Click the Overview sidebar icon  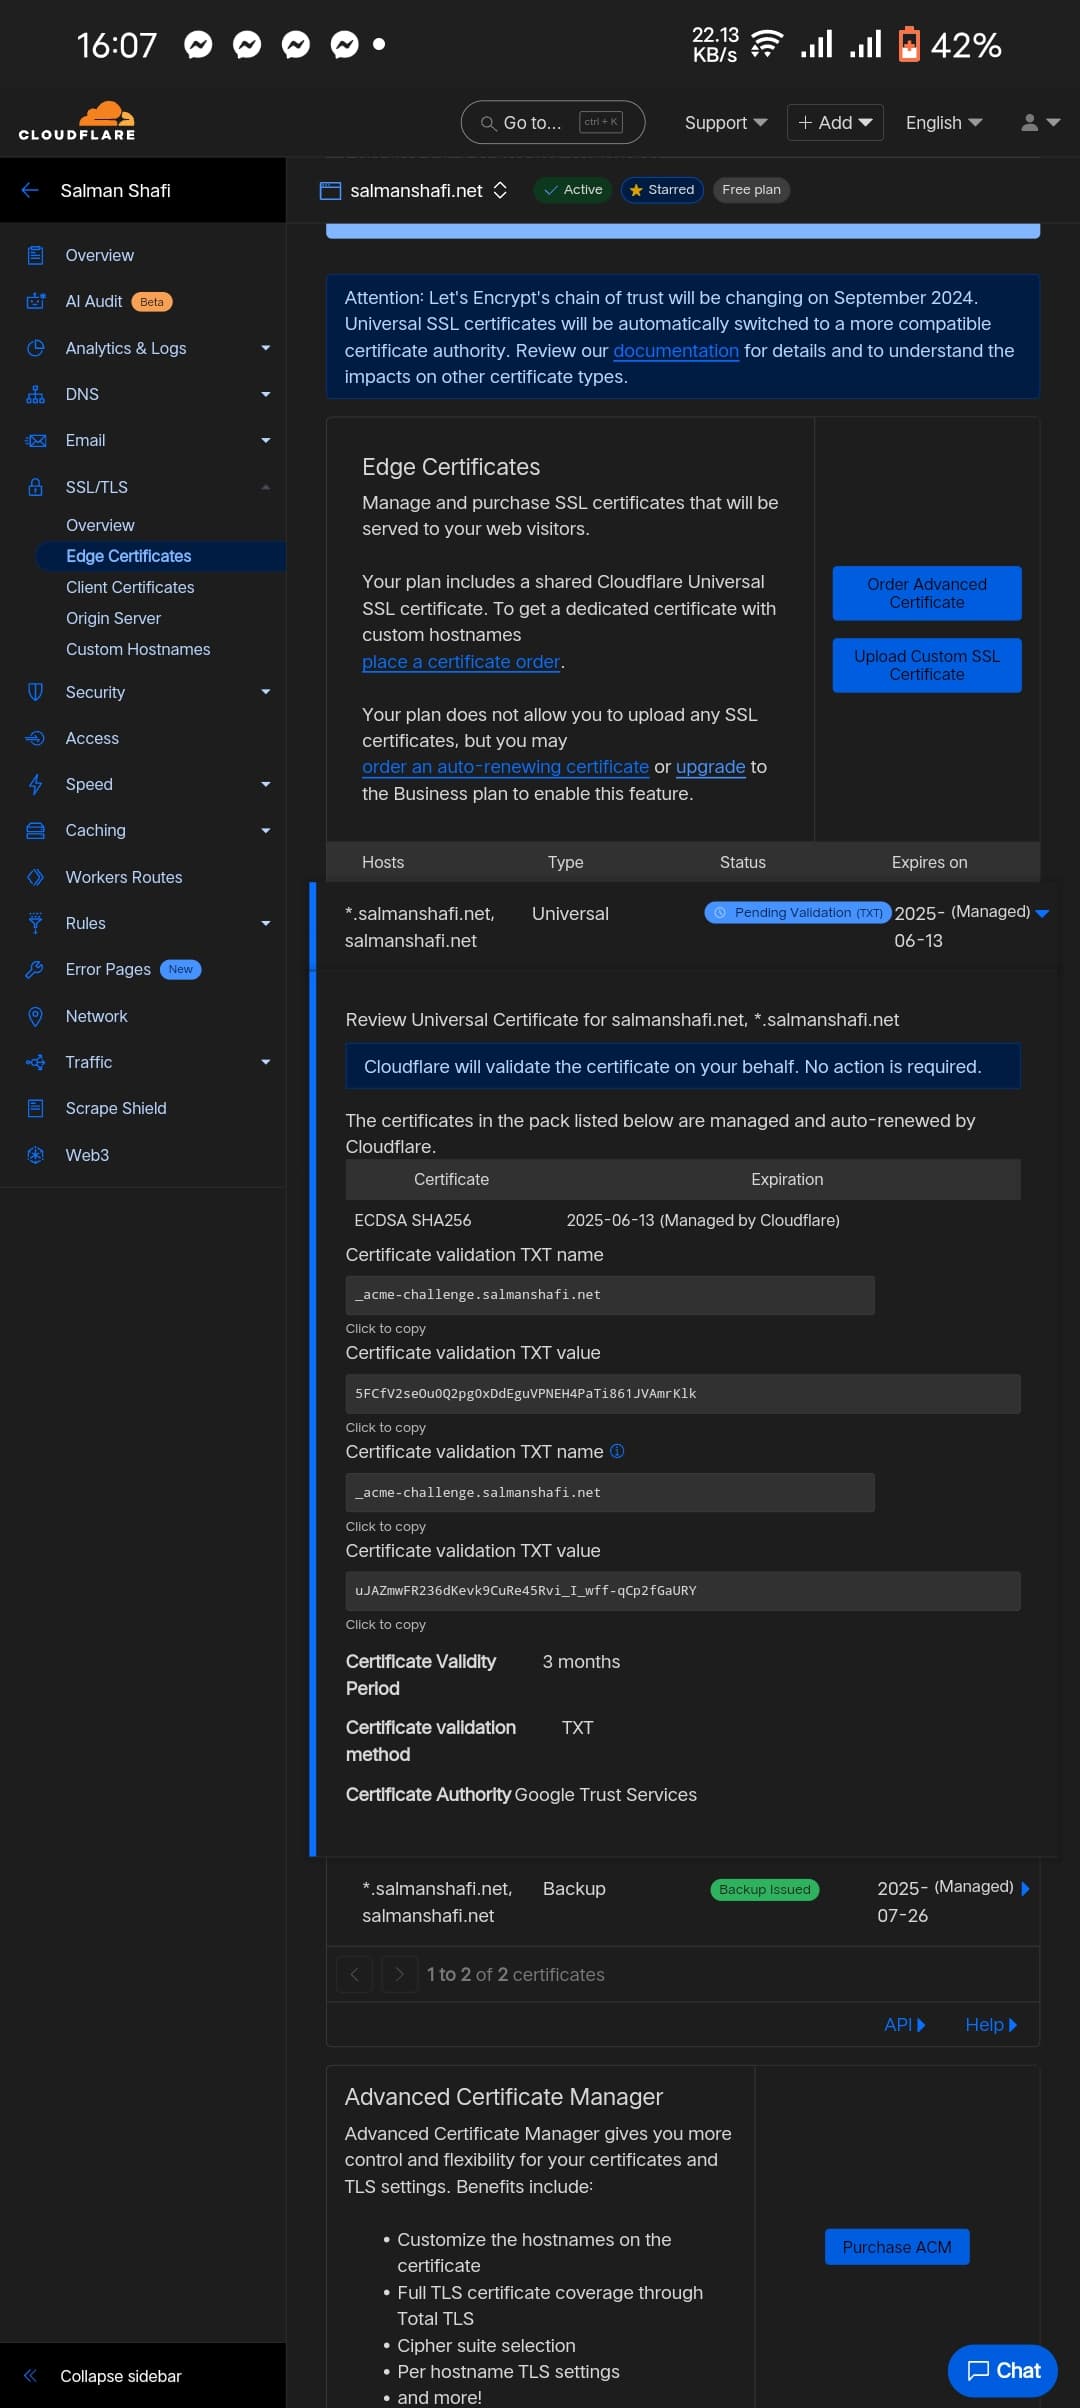click(x=35, y=255)
